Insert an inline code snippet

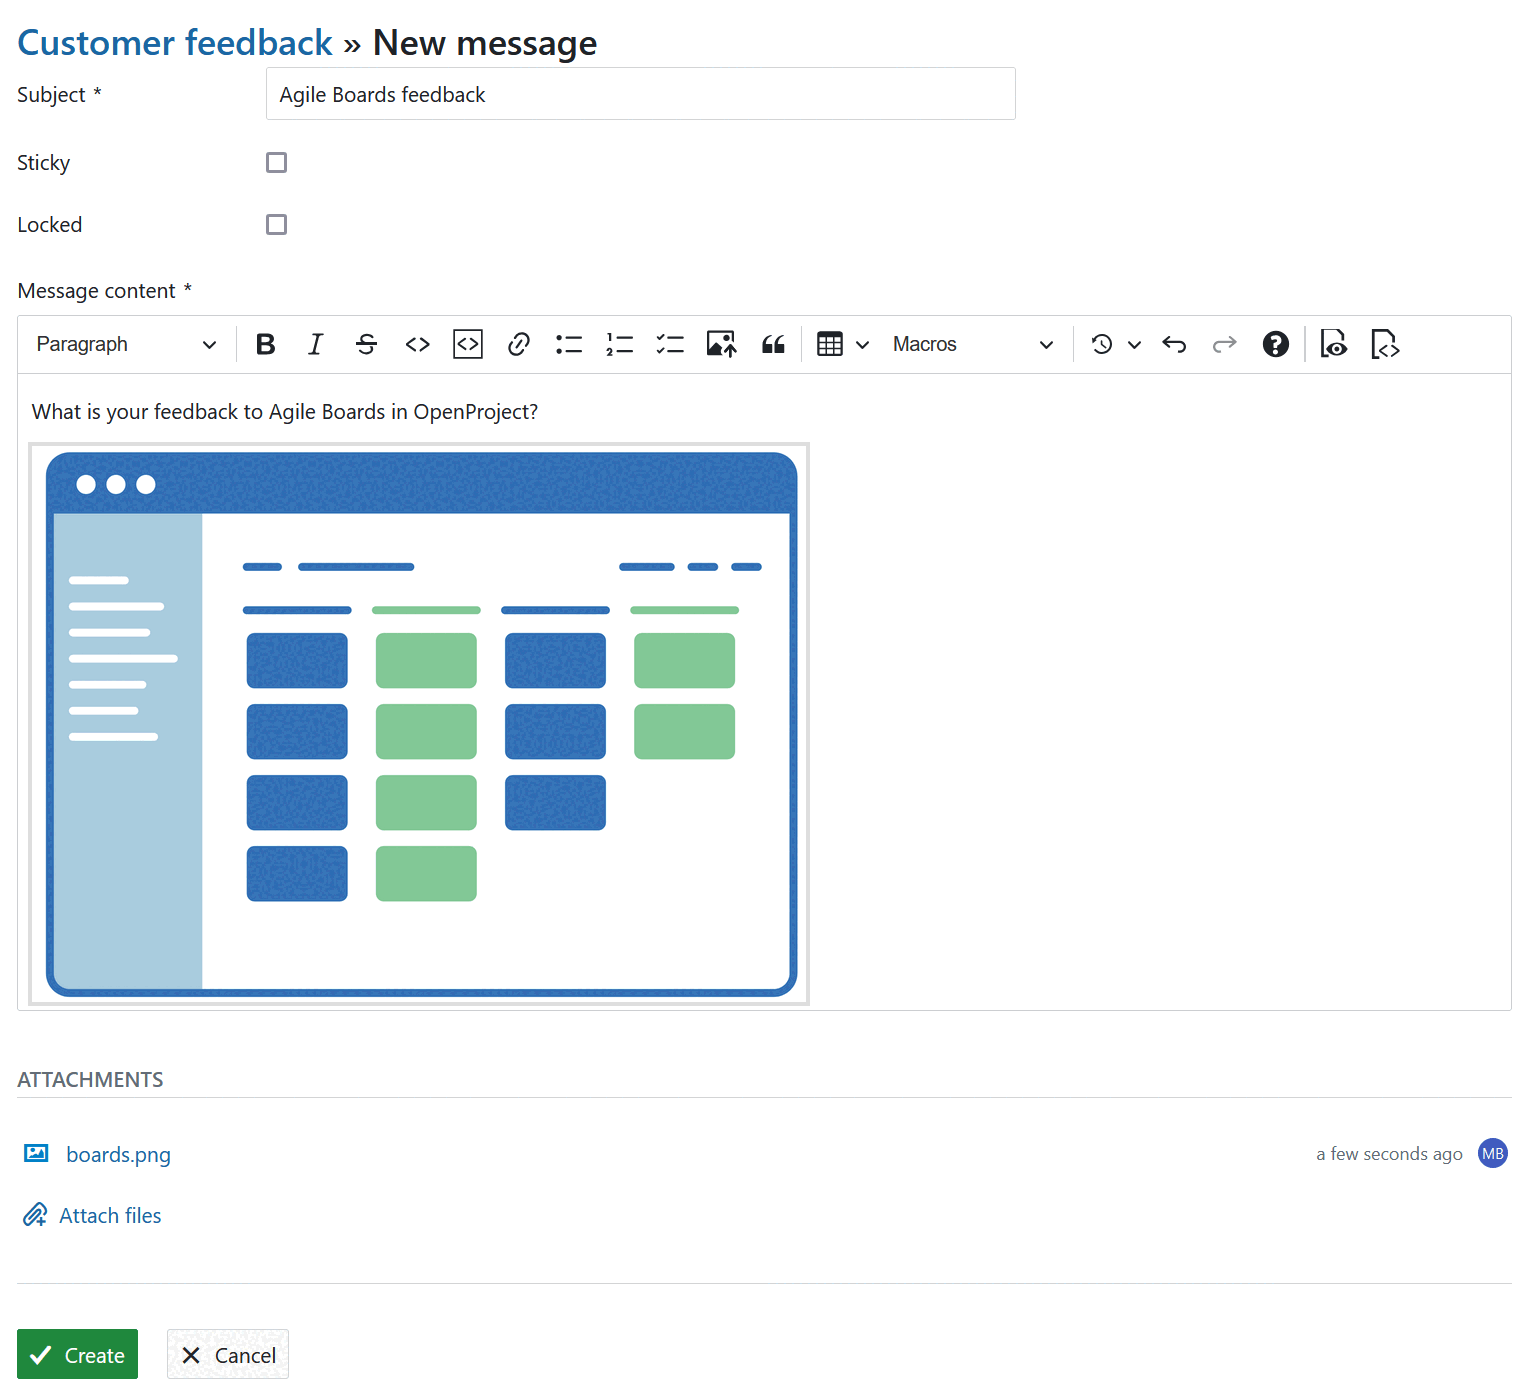point(417,344)
